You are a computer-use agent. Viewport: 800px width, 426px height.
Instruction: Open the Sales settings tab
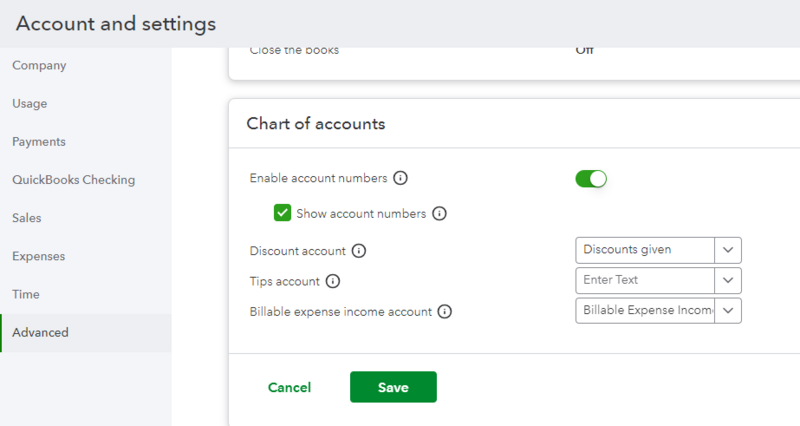[x=27, y=218]
